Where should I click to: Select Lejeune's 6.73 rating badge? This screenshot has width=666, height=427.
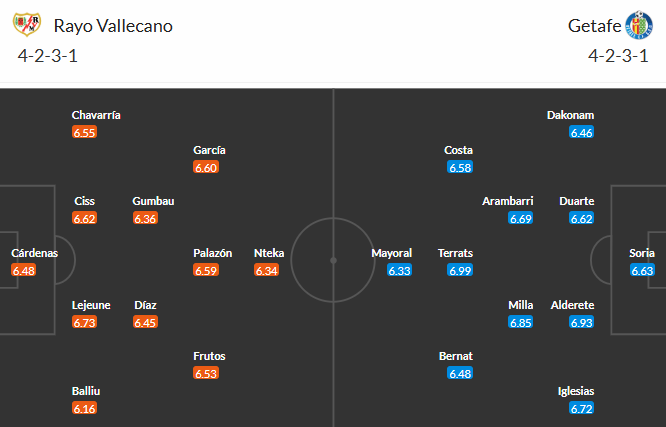tap(85, 322)
